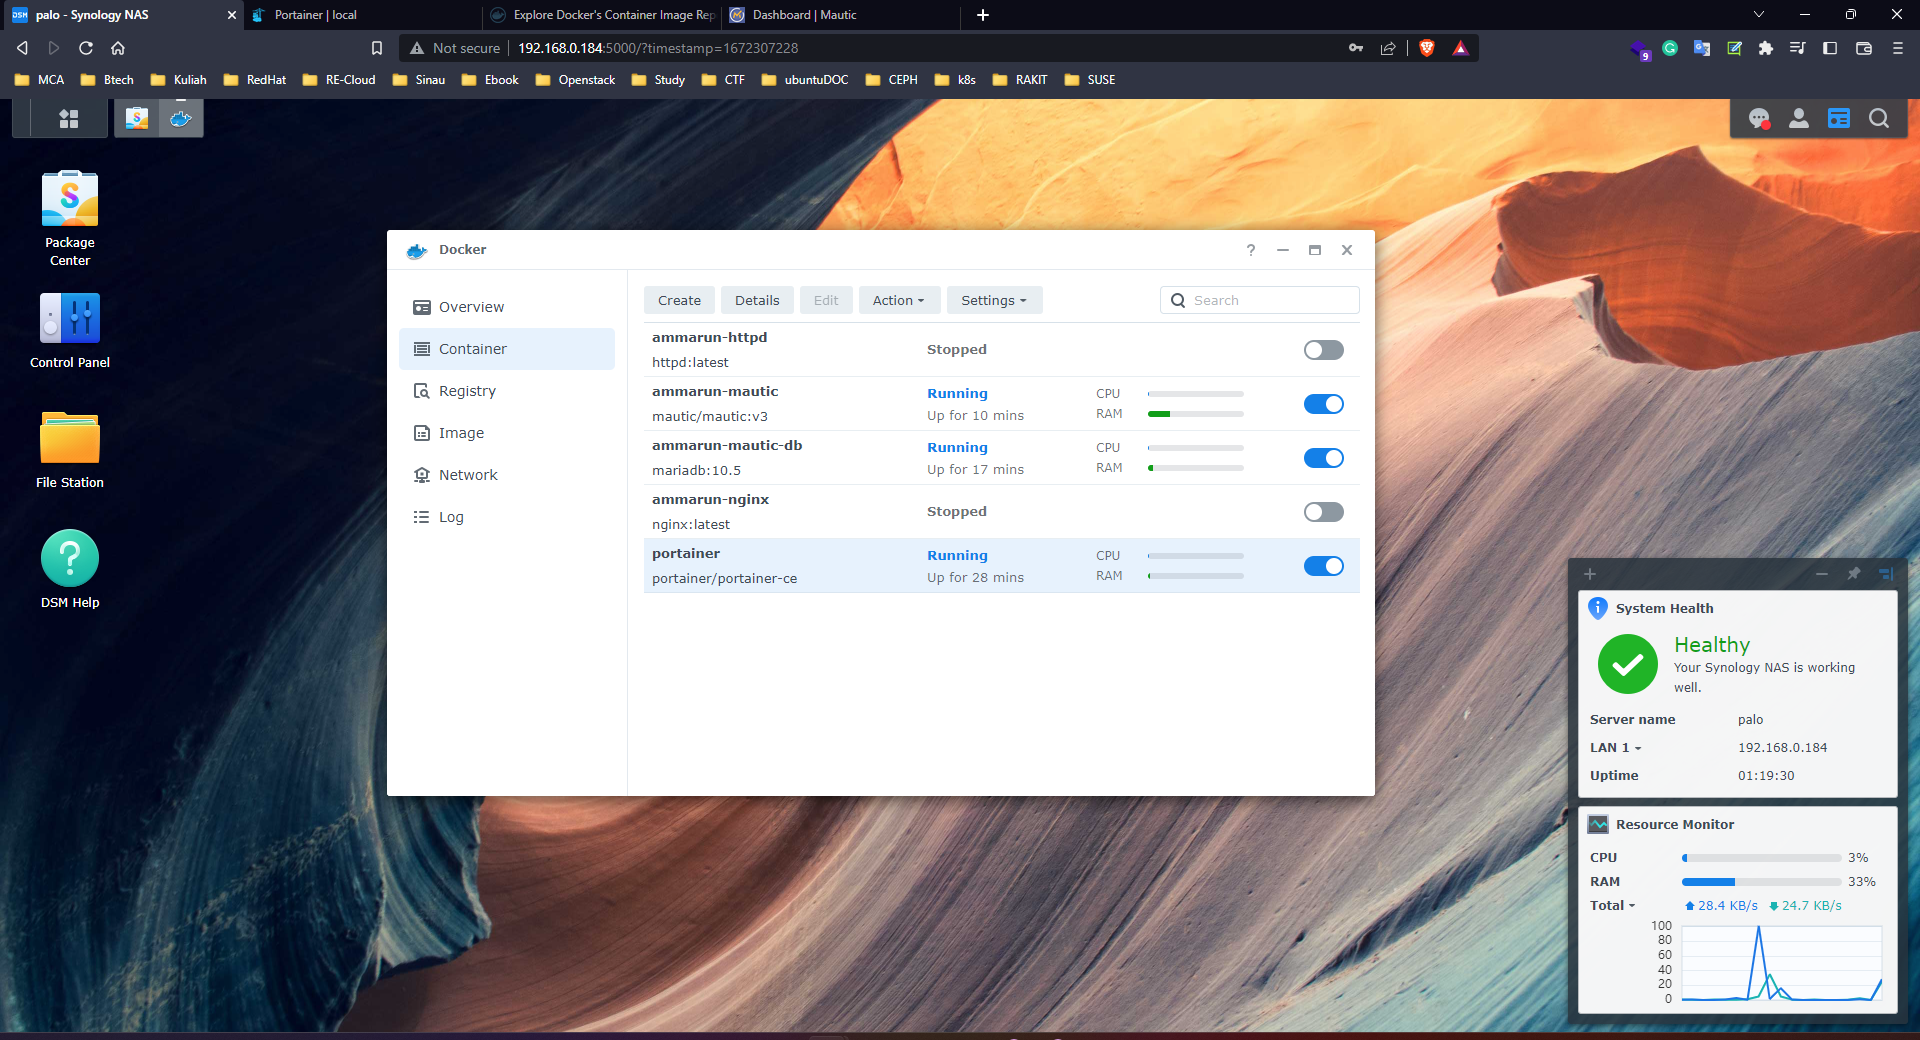This screenshot has width=1920, height=1040.
Task: Click share page icon in address bar
Action: click(x=1388, y=48)
